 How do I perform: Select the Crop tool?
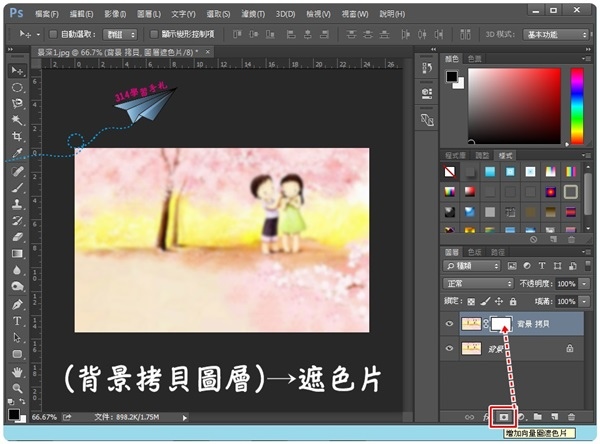click(17, 136)
